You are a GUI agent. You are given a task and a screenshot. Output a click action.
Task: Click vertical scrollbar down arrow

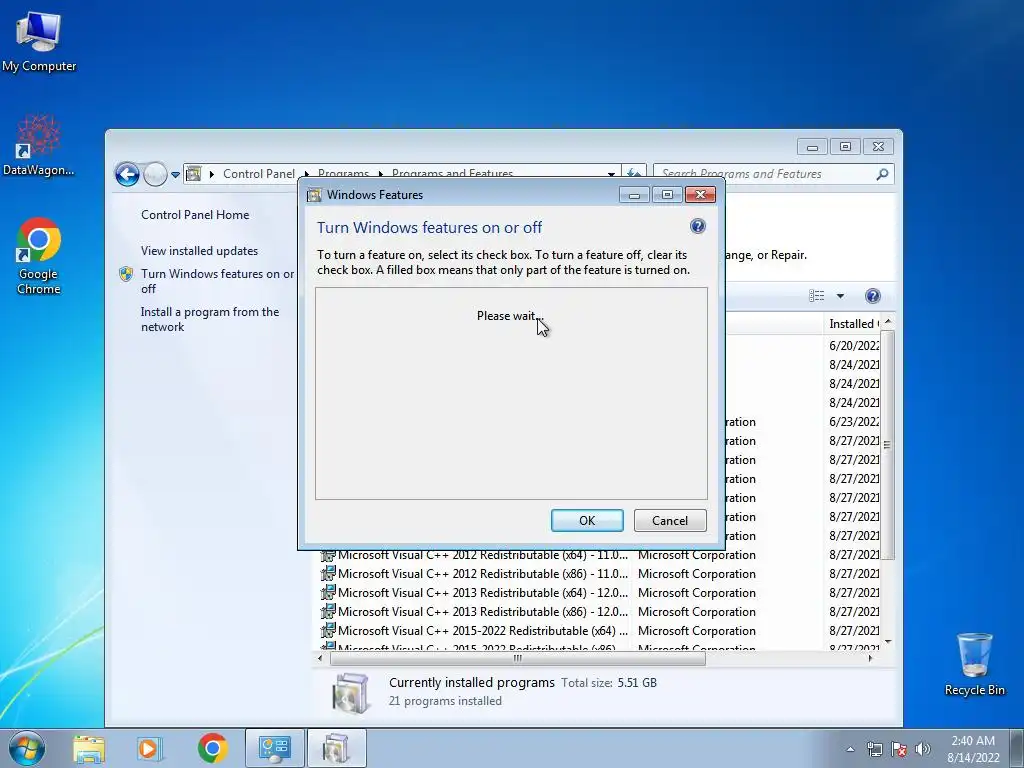888,643
